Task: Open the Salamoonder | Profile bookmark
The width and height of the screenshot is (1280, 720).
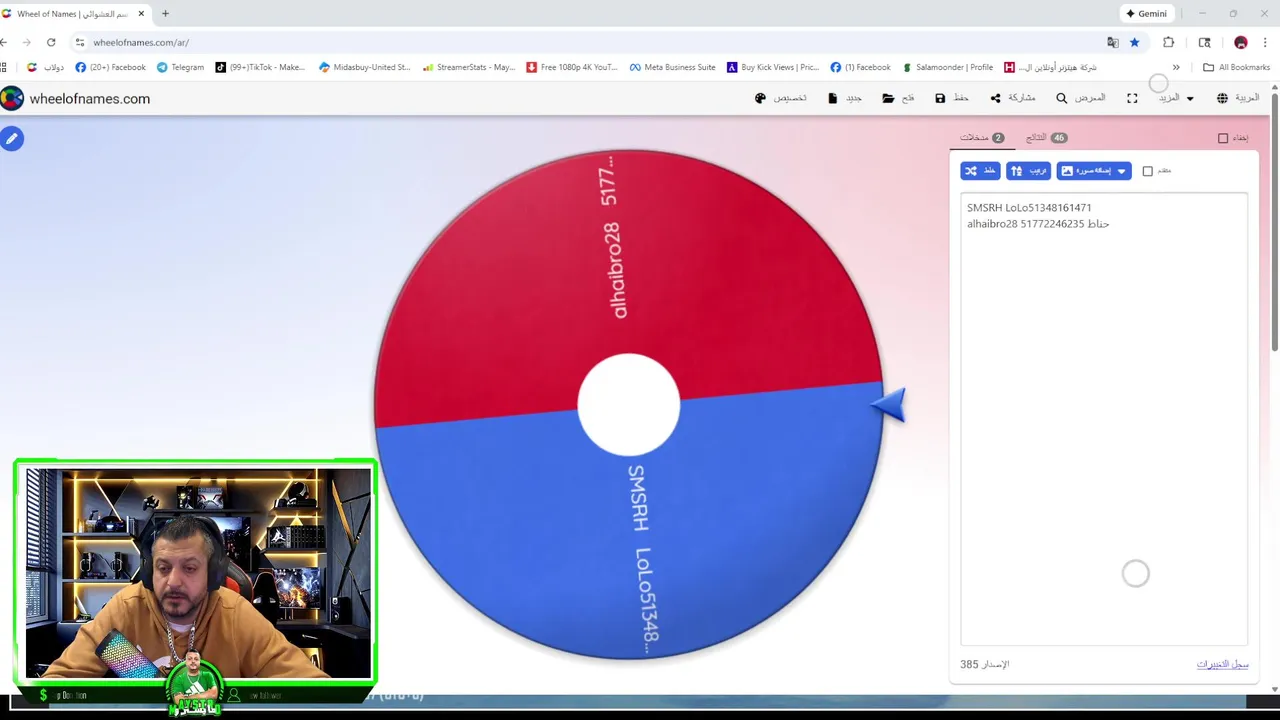Action: pos(948,67)
